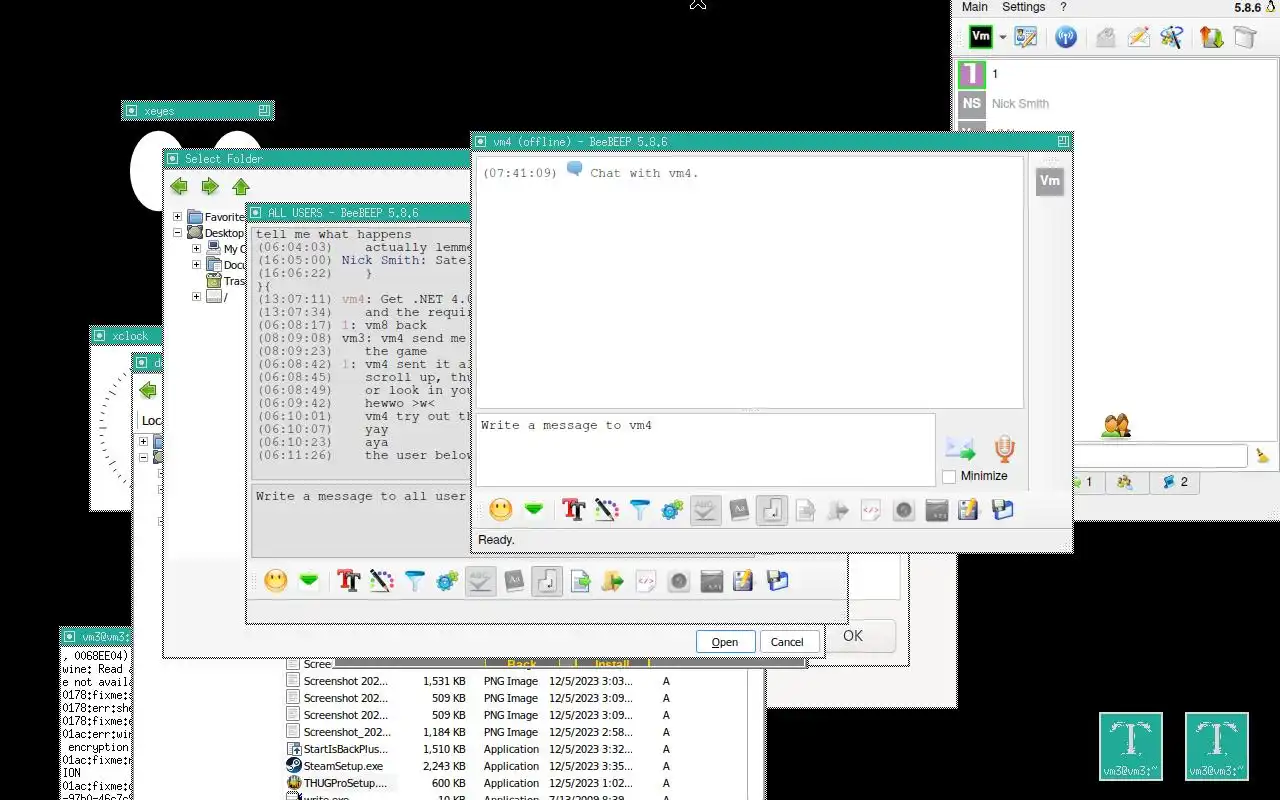Click search field in BeeBEEP main window
The width and height of the screenshot is (1280, 800).
1160,456
